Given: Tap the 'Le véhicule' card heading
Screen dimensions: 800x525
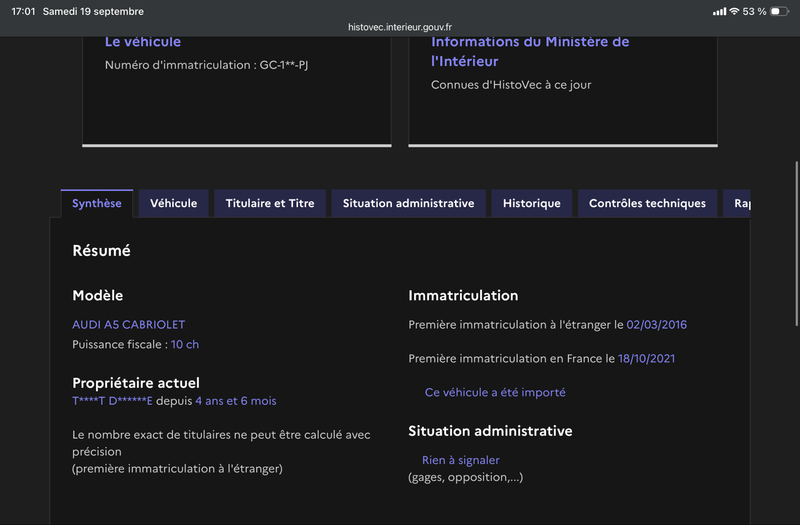Looking at the screenshot, I should 143,42.
